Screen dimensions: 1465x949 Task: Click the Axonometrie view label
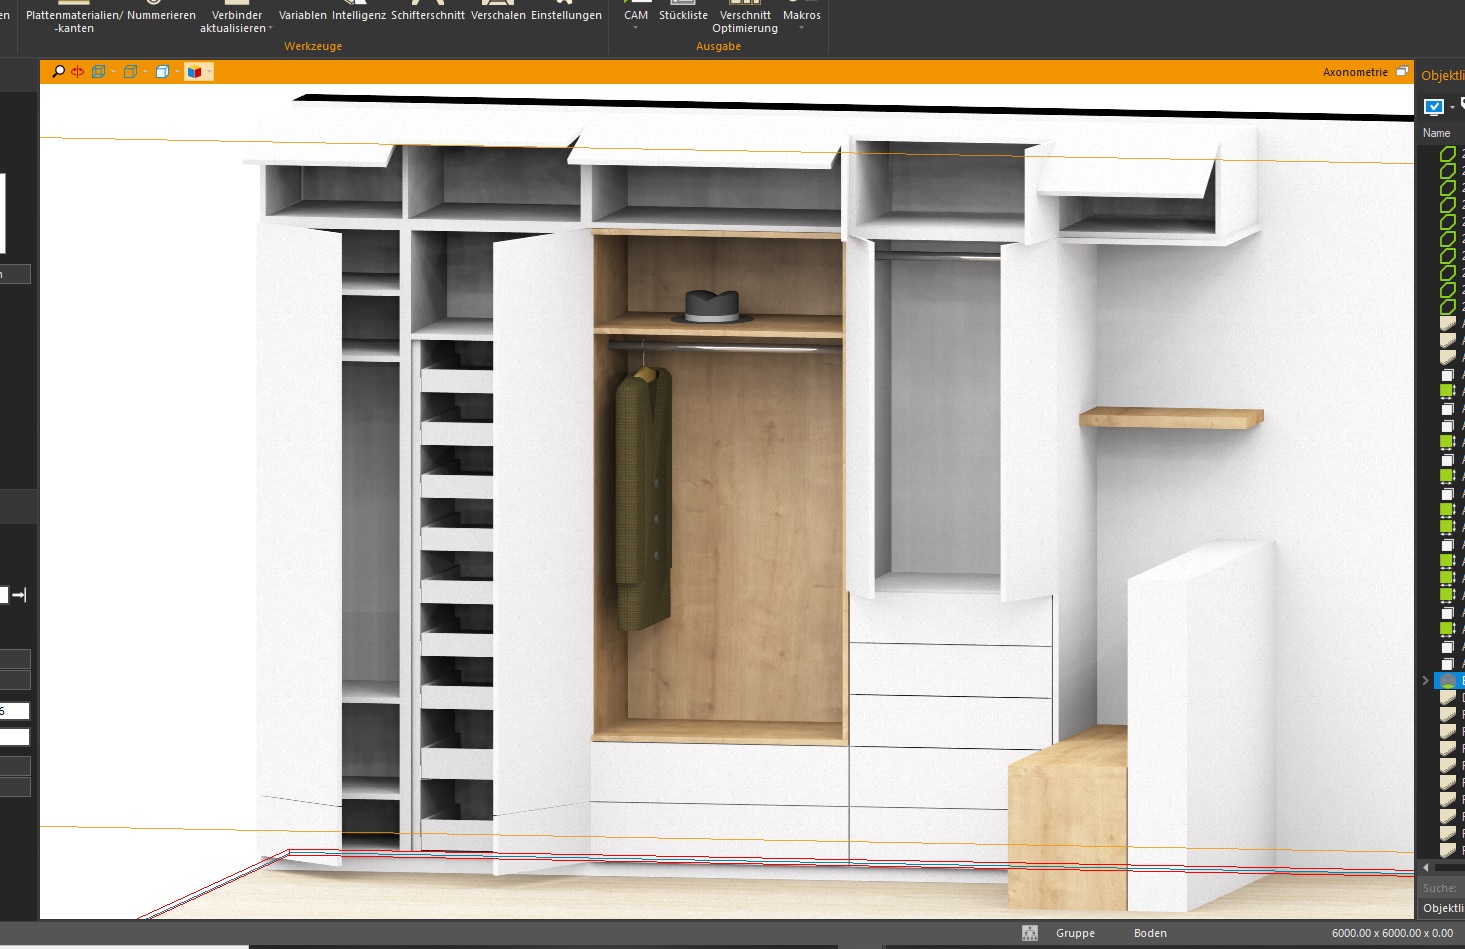[x=1355, y=72]
